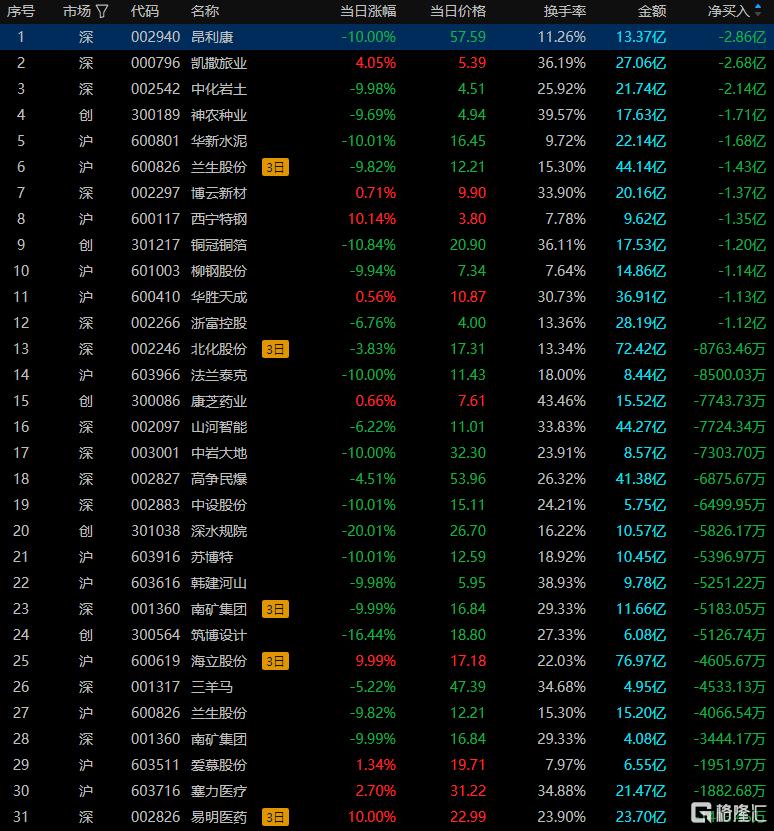This screenshot has height=831, width=774.
Task: Sort by 序号 column header
Action: [x=21, y=11]
